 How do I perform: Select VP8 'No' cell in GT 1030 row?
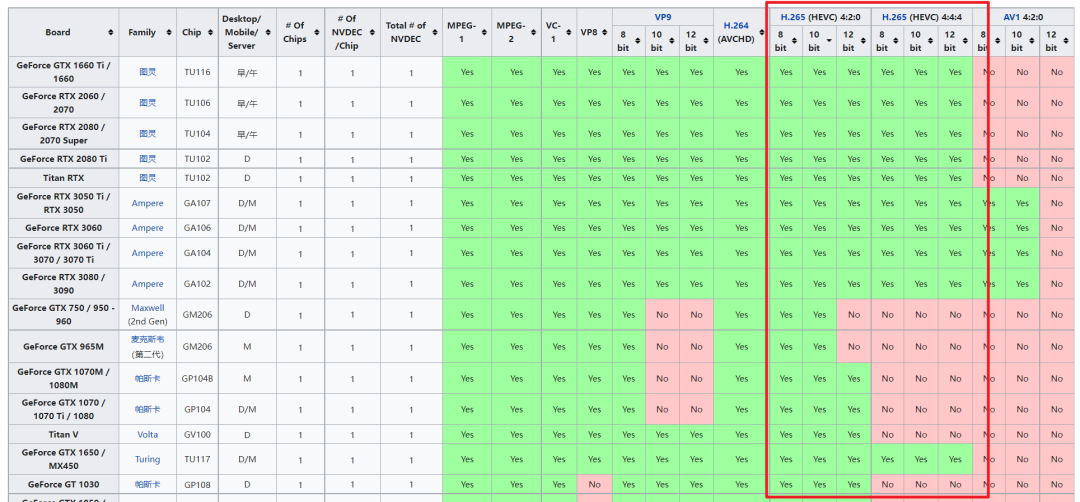594,485
